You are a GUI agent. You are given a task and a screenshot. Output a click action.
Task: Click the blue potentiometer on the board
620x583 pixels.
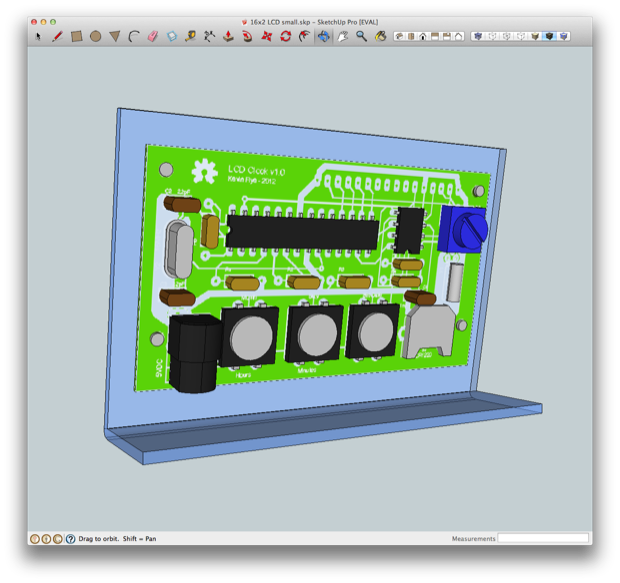click(463, 230)
